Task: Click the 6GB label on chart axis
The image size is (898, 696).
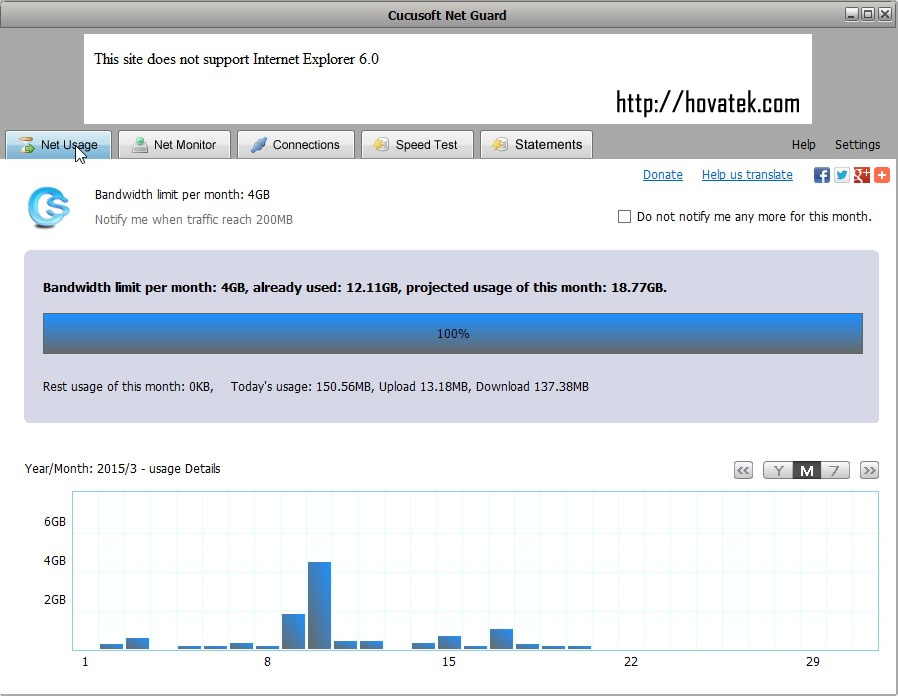Action: pyautogui.click(x=55, y=522)
